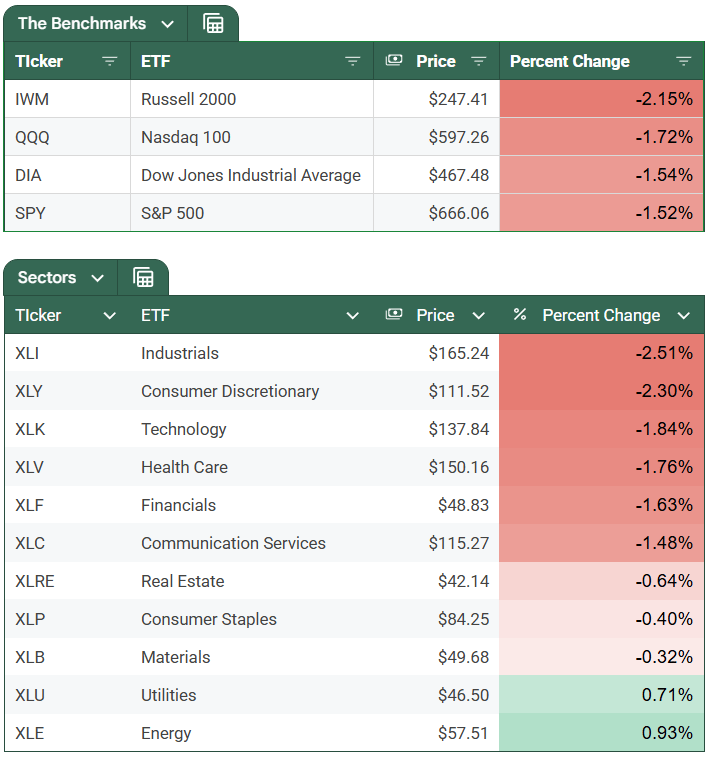Open the Sectors ETF column dropdown arrow
The width and height of the screenshot is (709, 760).
tap(353, 315)
